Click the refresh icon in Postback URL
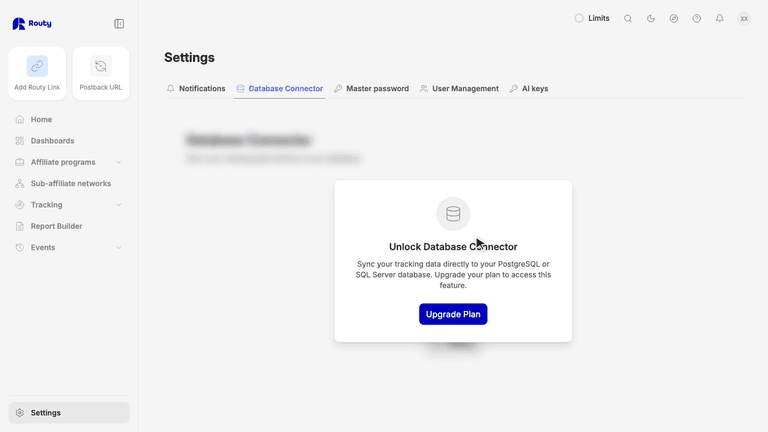 coord(101,66)
